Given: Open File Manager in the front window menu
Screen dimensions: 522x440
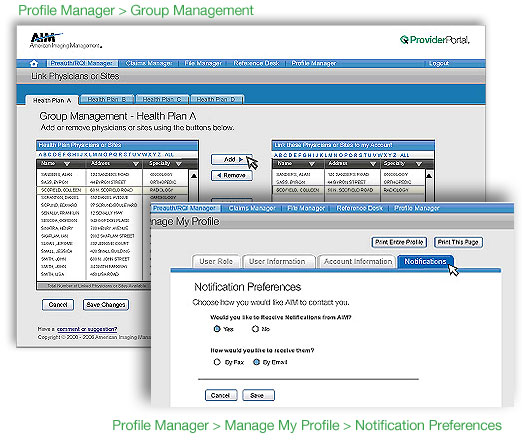Looking at the screenshot, I should [306, 208].
